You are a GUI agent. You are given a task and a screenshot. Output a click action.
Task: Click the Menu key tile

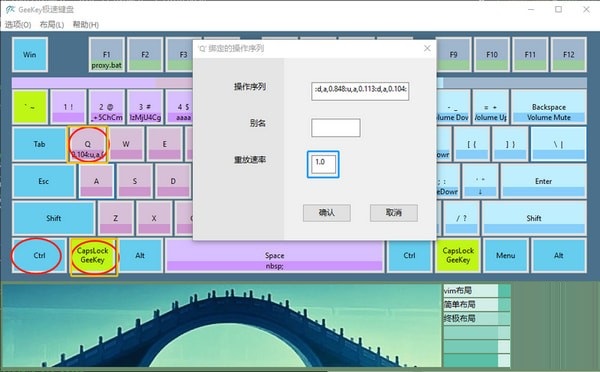(505, 256)
